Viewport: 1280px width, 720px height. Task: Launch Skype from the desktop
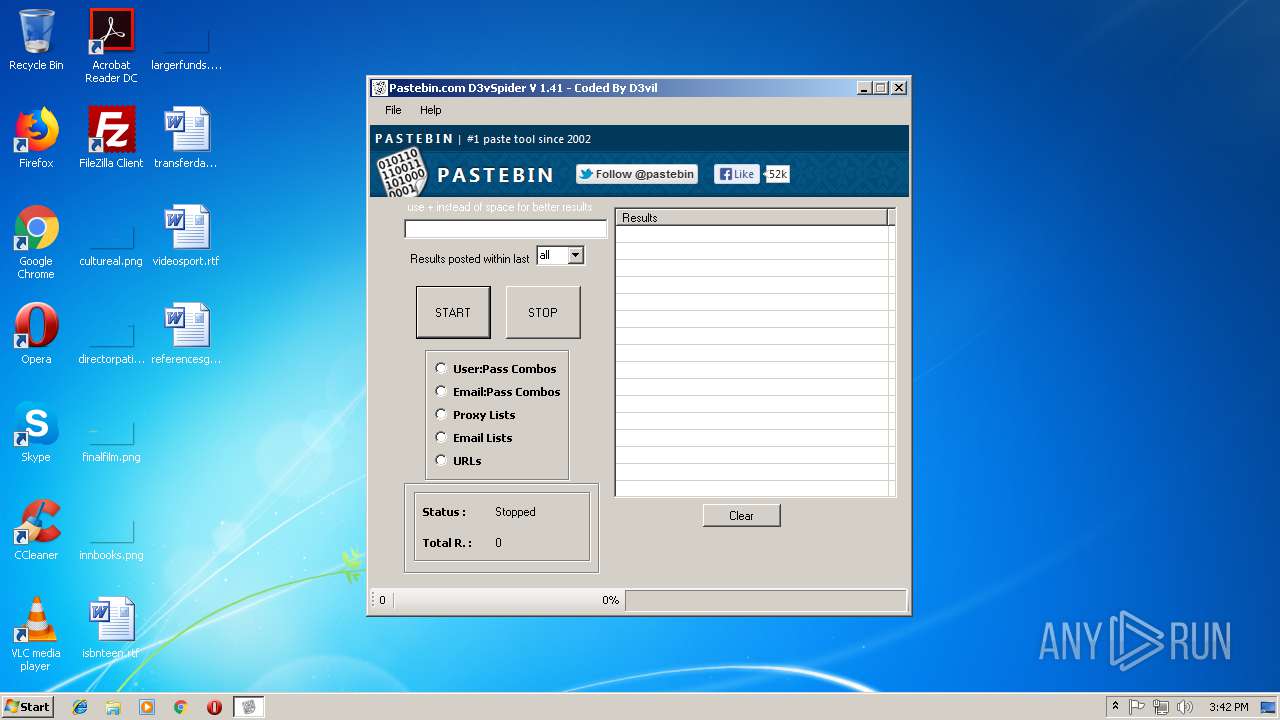pos(36,432)
